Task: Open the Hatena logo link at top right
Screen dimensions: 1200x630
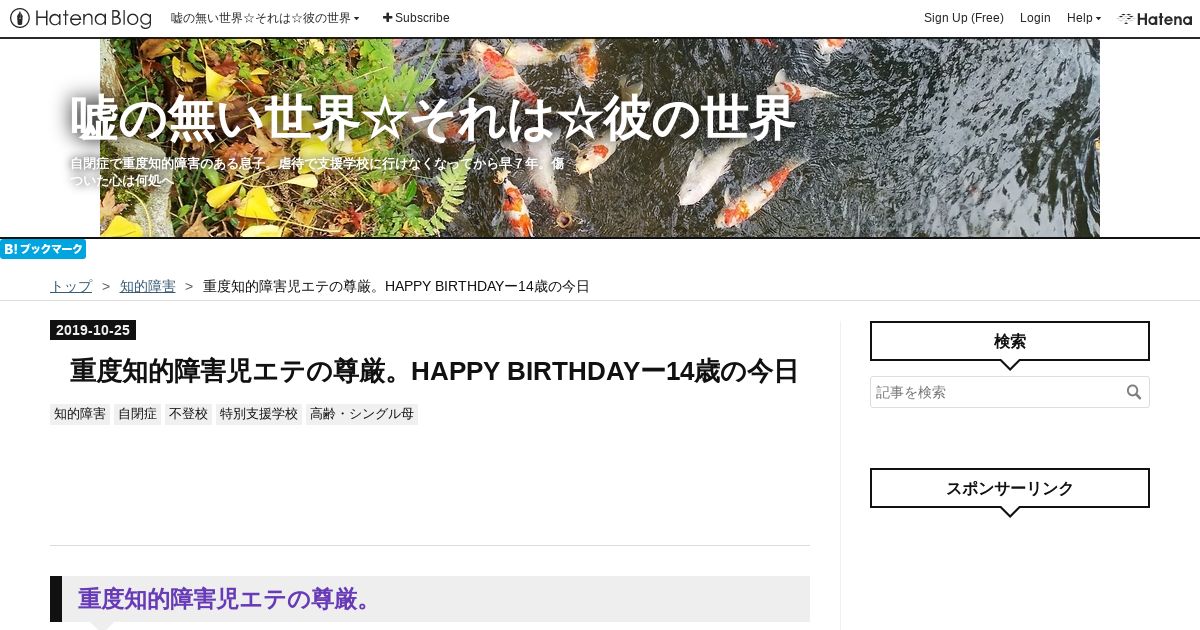Action: [1155, 18]
